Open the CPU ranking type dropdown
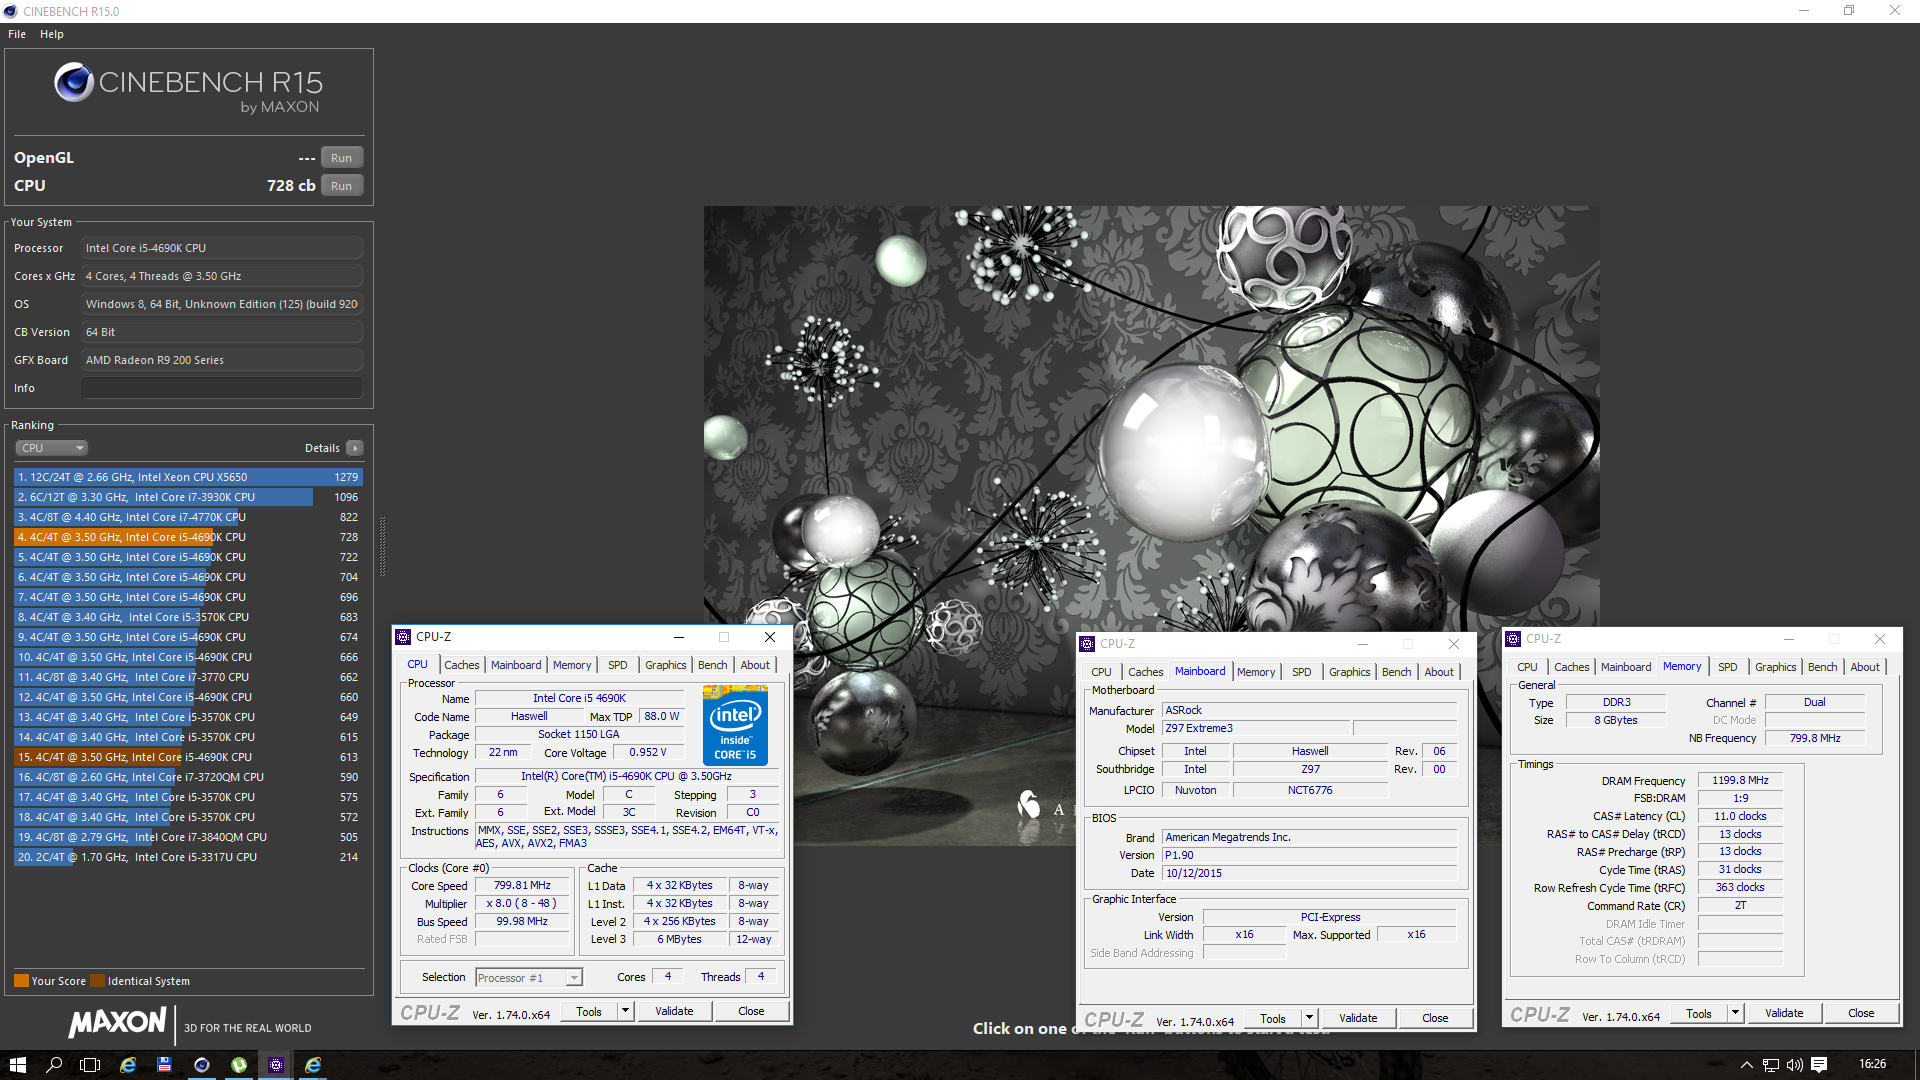This screenshot has width=1920, height=1080. pos(52,448)
